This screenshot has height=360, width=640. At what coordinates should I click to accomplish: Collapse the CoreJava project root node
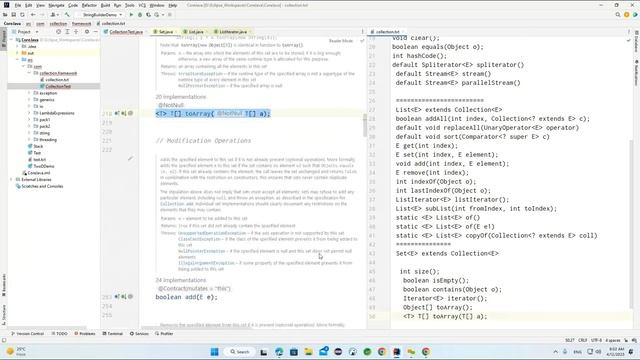click(x=11, y=40)
